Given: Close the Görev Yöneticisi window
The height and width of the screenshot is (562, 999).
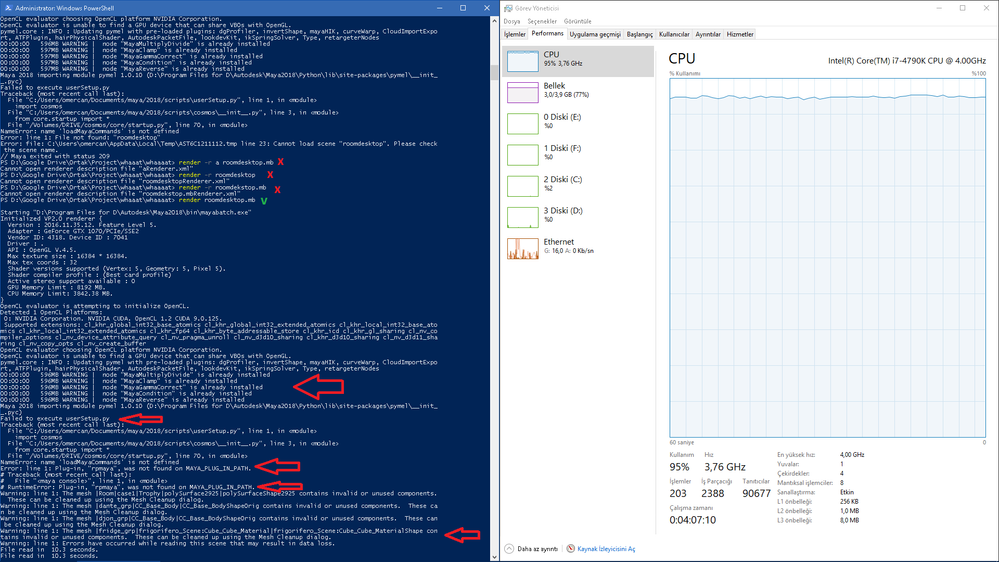Looking at the screenshot, I should click(986, 8).
